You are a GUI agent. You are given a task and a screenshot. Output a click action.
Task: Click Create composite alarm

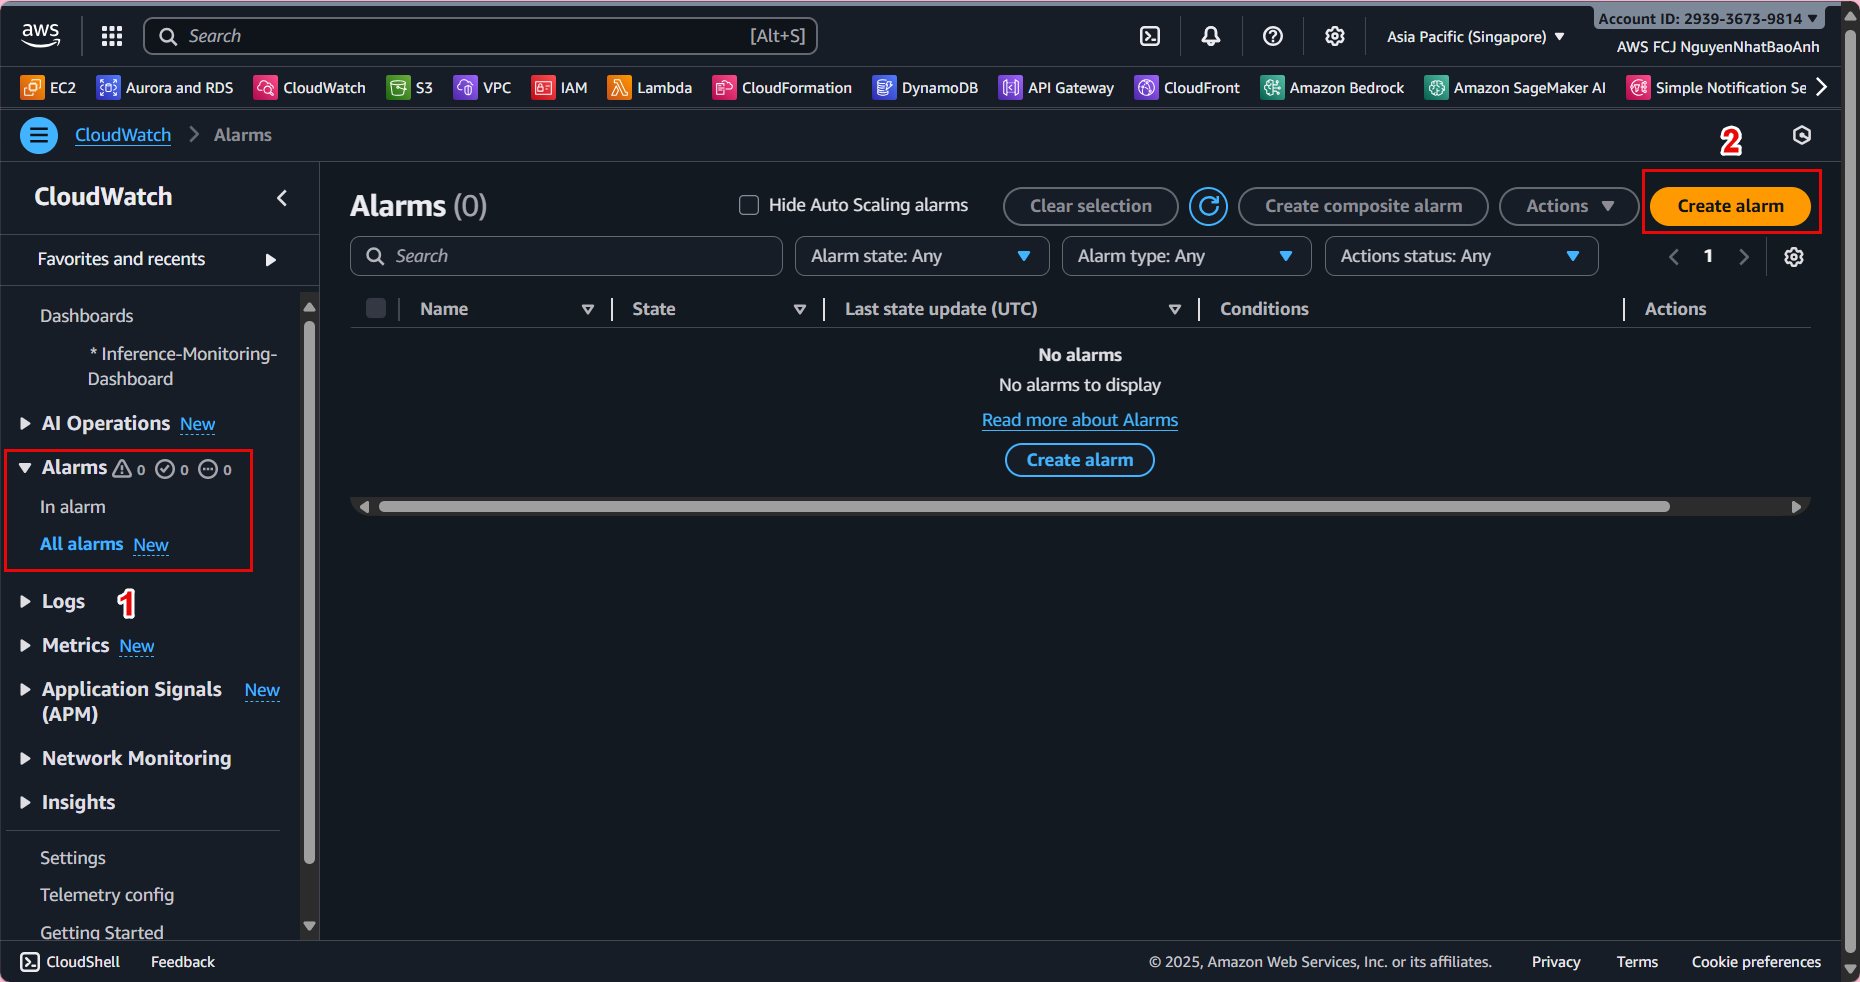pos(1363,206)
